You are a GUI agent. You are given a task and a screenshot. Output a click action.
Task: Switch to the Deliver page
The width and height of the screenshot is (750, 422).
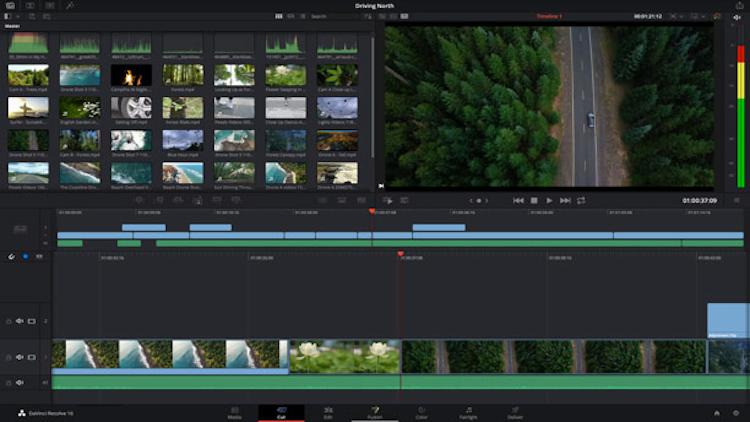pos(515,413)
